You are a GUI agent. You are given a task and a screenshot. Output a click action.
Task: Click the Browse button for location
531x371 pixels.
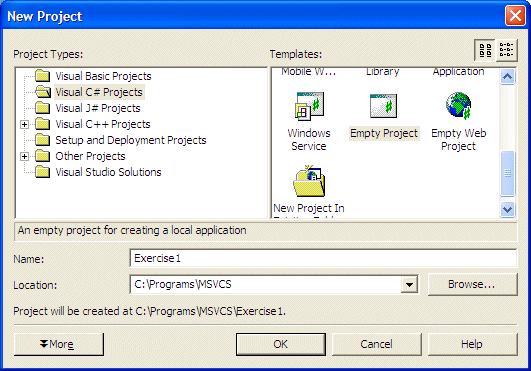pyautogui.click(x=473, y=284)
